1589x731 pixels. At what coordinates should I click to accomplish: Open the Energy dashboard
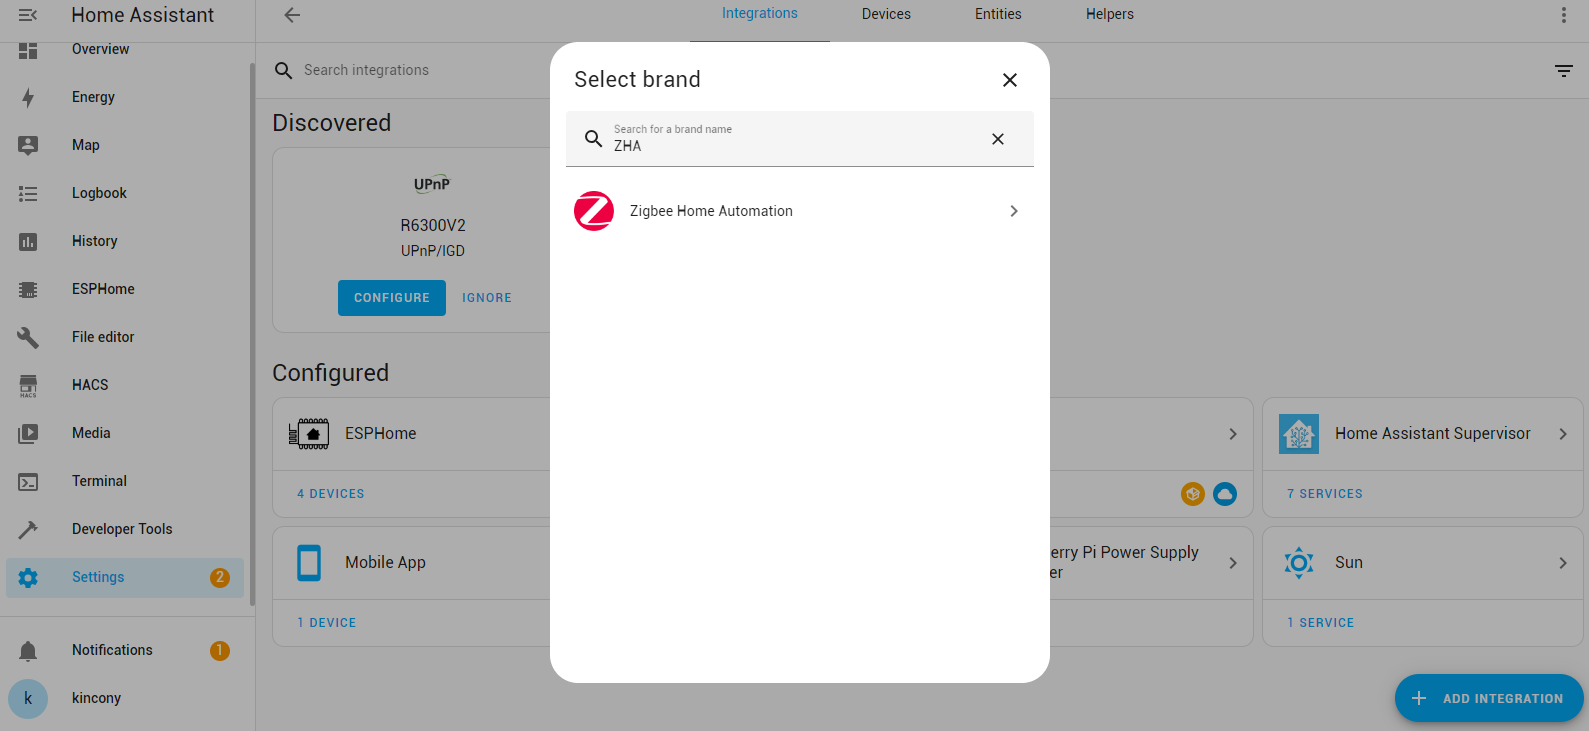coord(93,97)
